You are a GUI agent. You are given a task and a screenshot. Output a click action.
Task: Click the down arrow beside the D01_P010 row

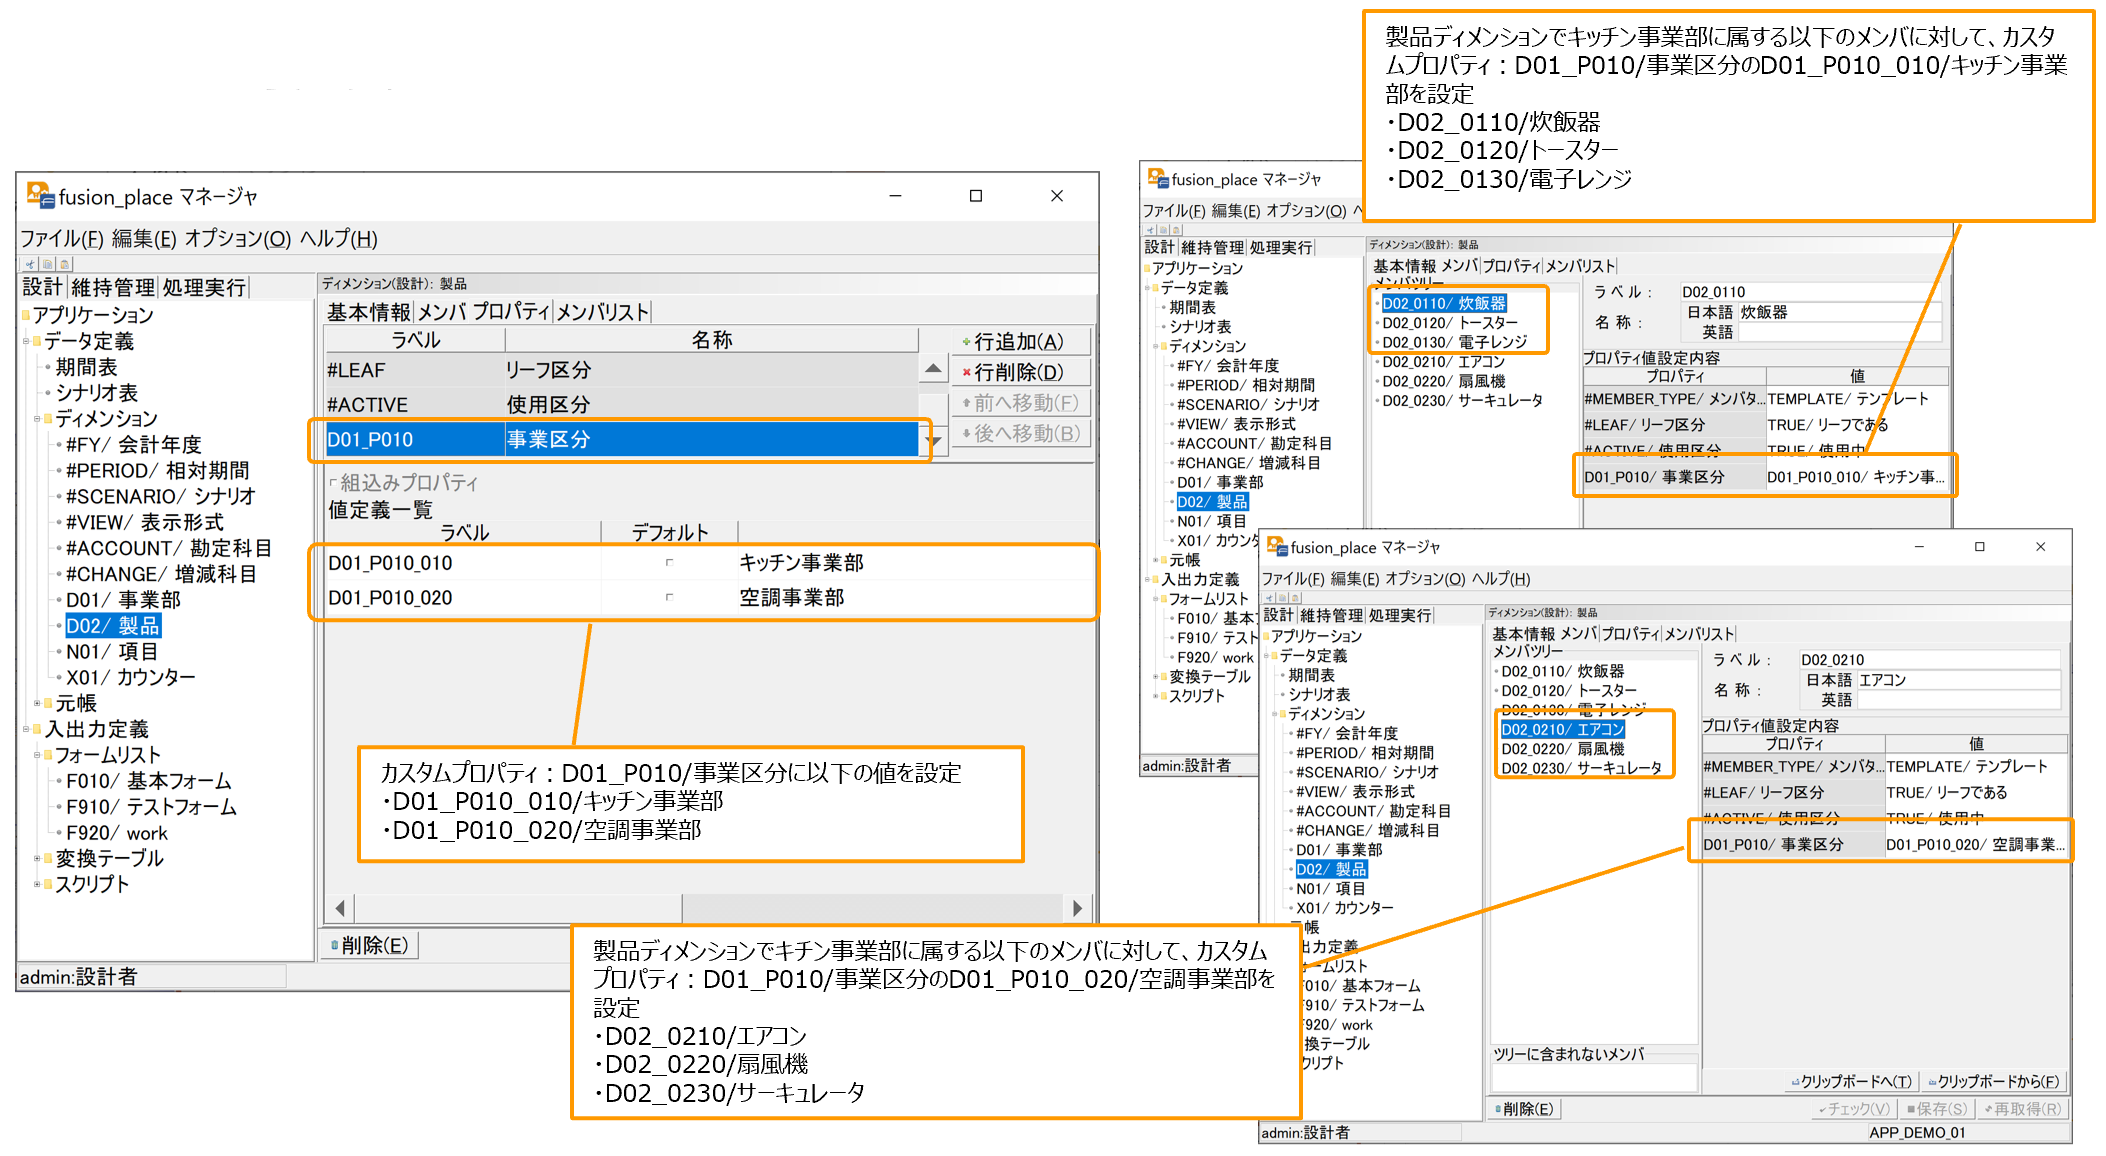934,441
